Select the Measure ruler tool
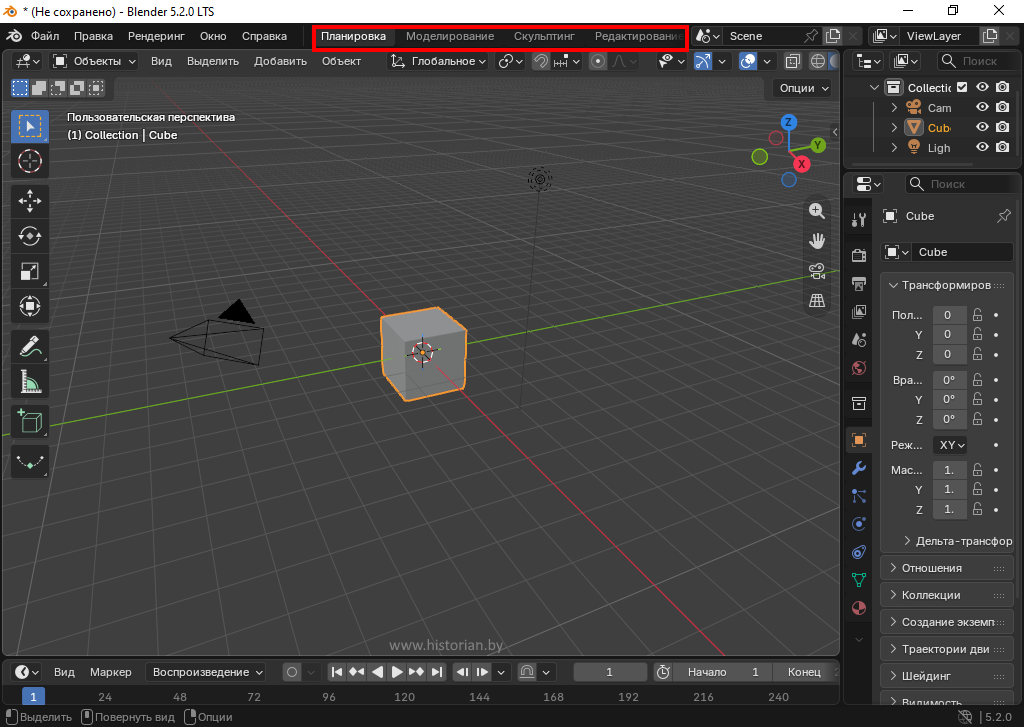 click(29, 381)
